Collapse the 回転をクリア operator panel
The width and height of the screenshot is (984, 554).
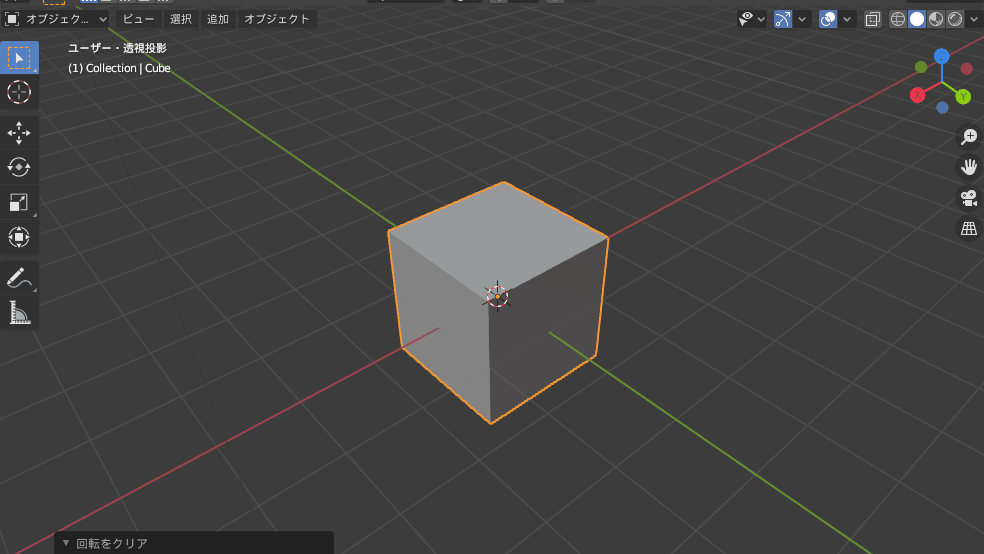(x=66, y=543)
